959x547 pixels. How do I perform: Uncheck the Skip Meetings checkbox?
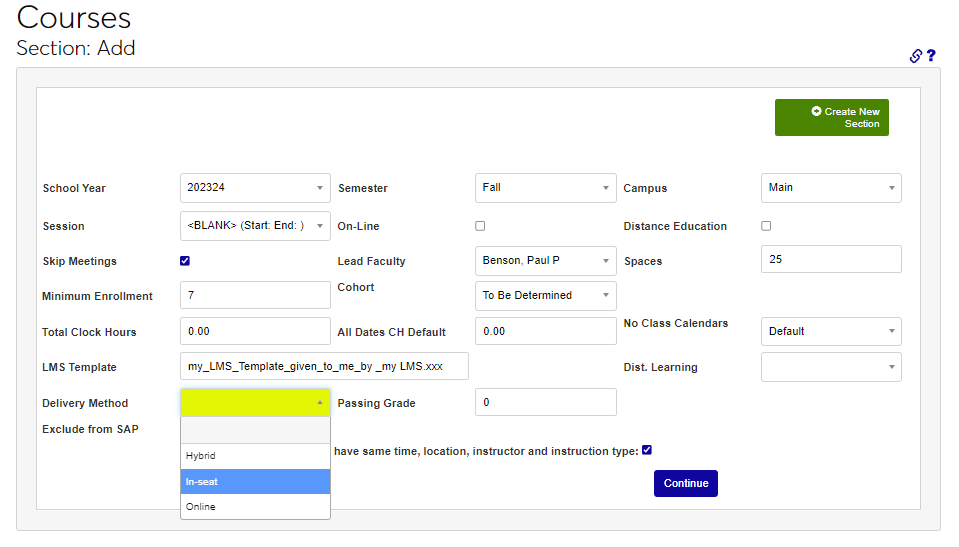coord(185,261)
